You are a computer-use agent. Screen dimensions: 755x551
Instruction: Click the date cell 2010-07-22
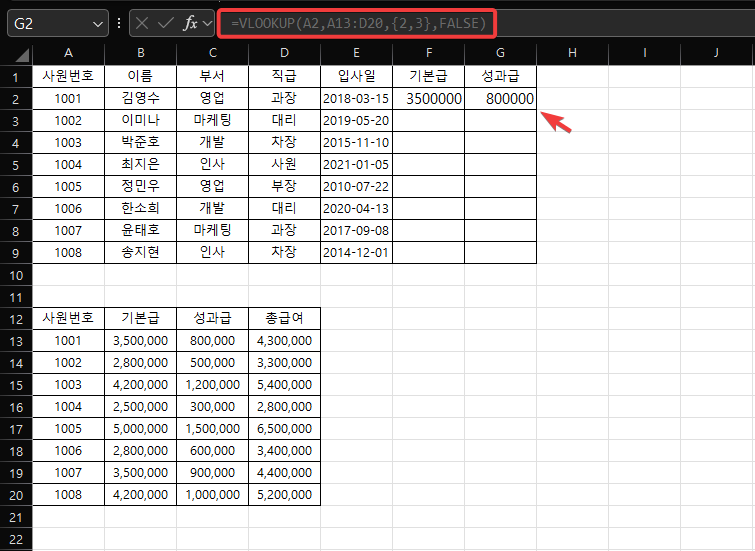click(356, 186)
